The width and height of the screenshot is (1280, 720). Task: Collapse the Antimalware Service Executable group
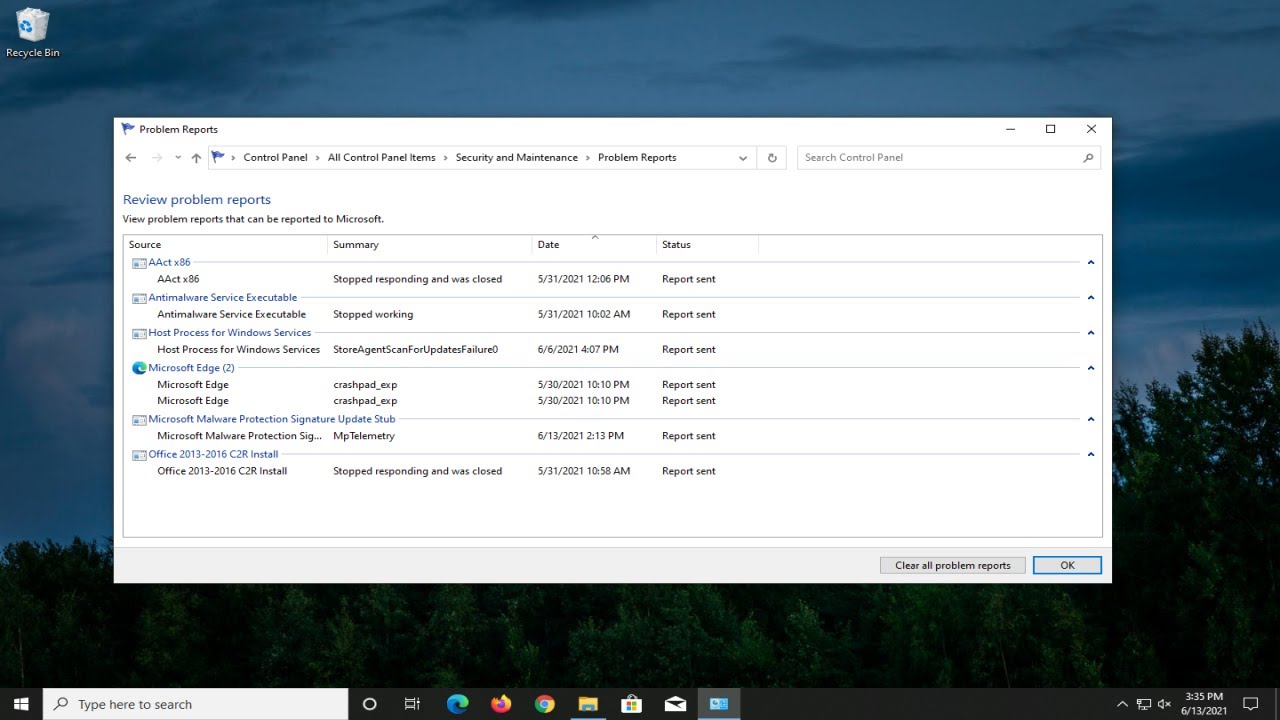pos(1091,298)
